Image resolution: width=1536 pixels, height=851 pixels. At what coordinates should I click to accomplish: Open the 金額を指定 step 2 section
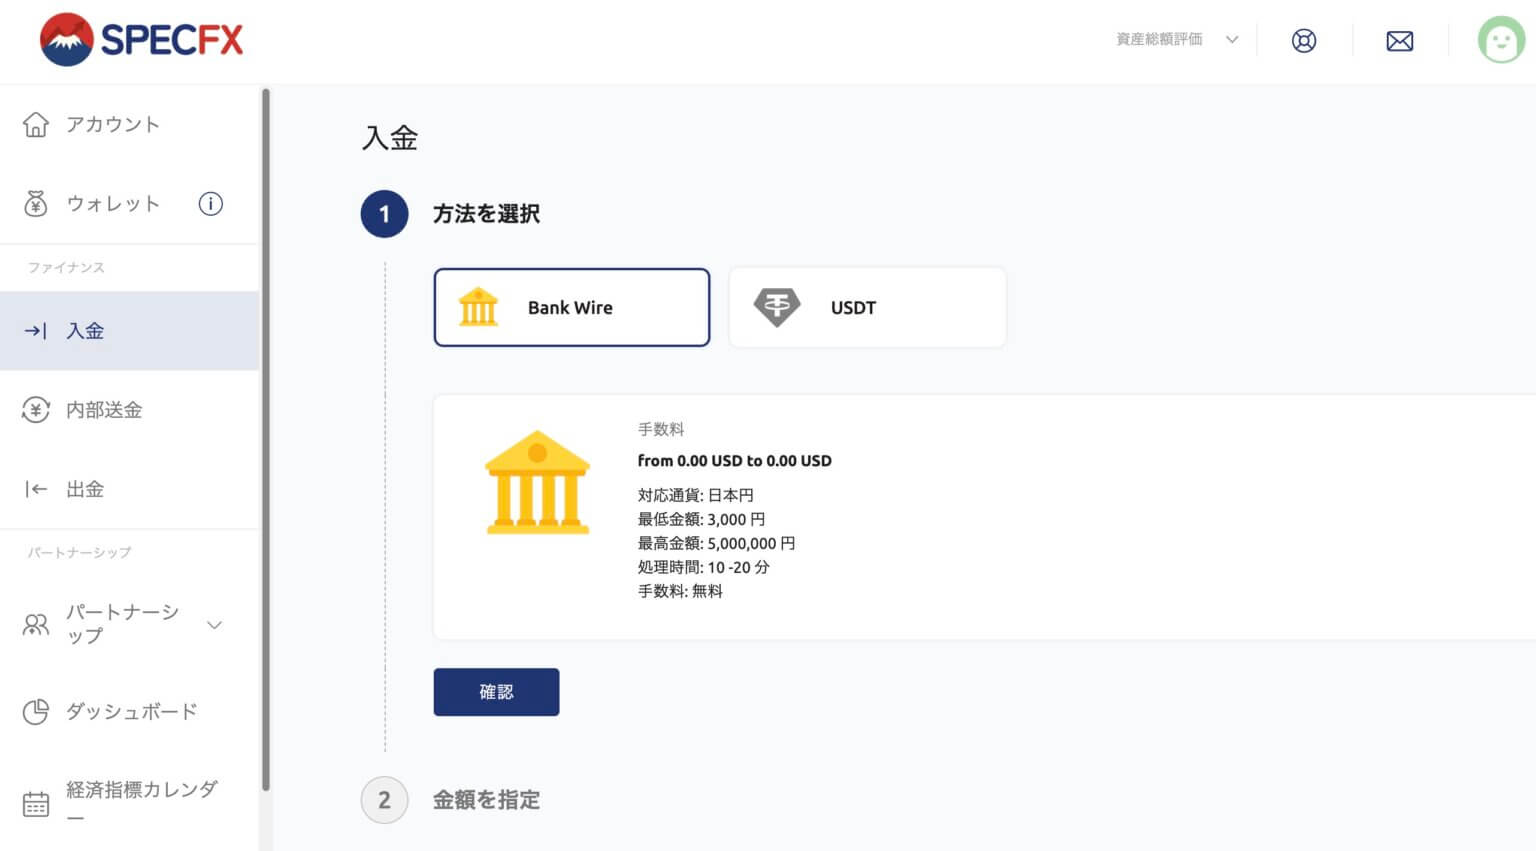point(486,800)
